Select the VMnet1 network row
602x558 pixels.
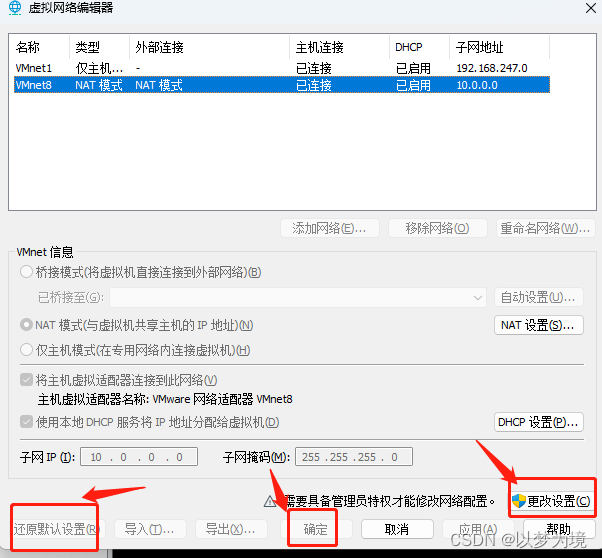(x=282, y=68)
